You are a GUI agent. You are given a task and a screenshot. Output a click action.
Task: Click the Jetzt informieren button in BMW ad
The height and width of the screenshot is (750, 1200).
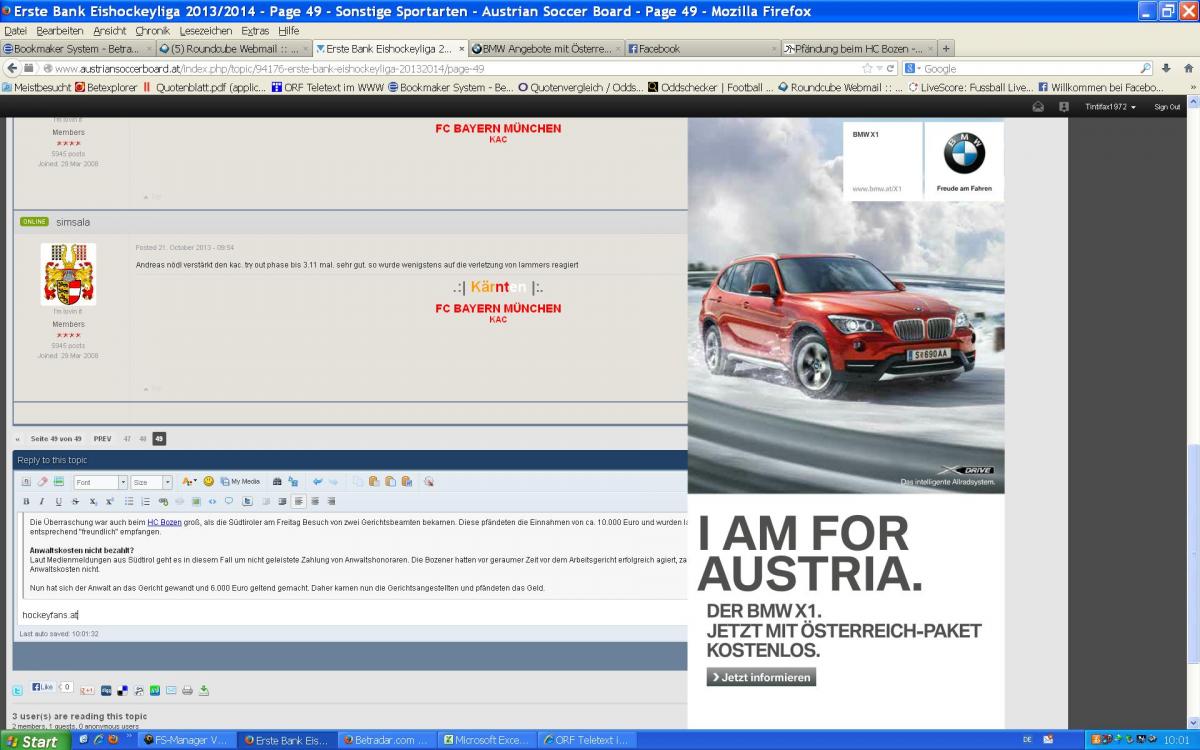tap(761, 677)
